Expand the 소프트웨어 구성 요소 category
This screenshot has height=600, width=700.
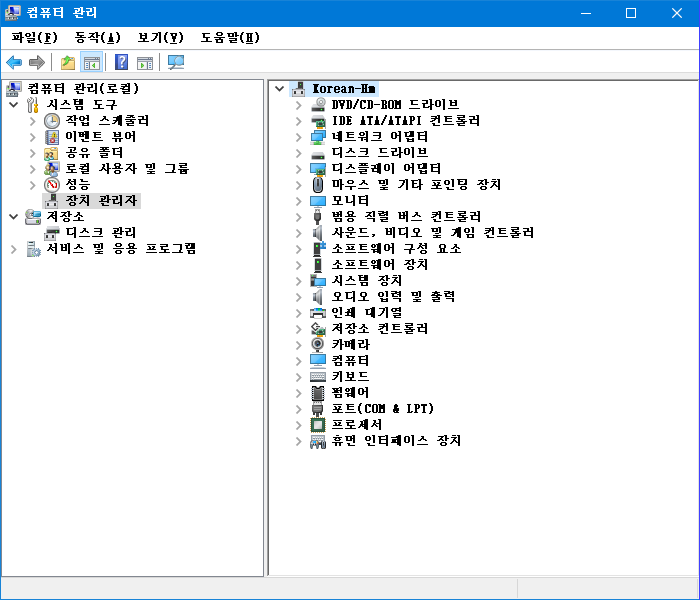pyautogui.click(x=299, y=249)
